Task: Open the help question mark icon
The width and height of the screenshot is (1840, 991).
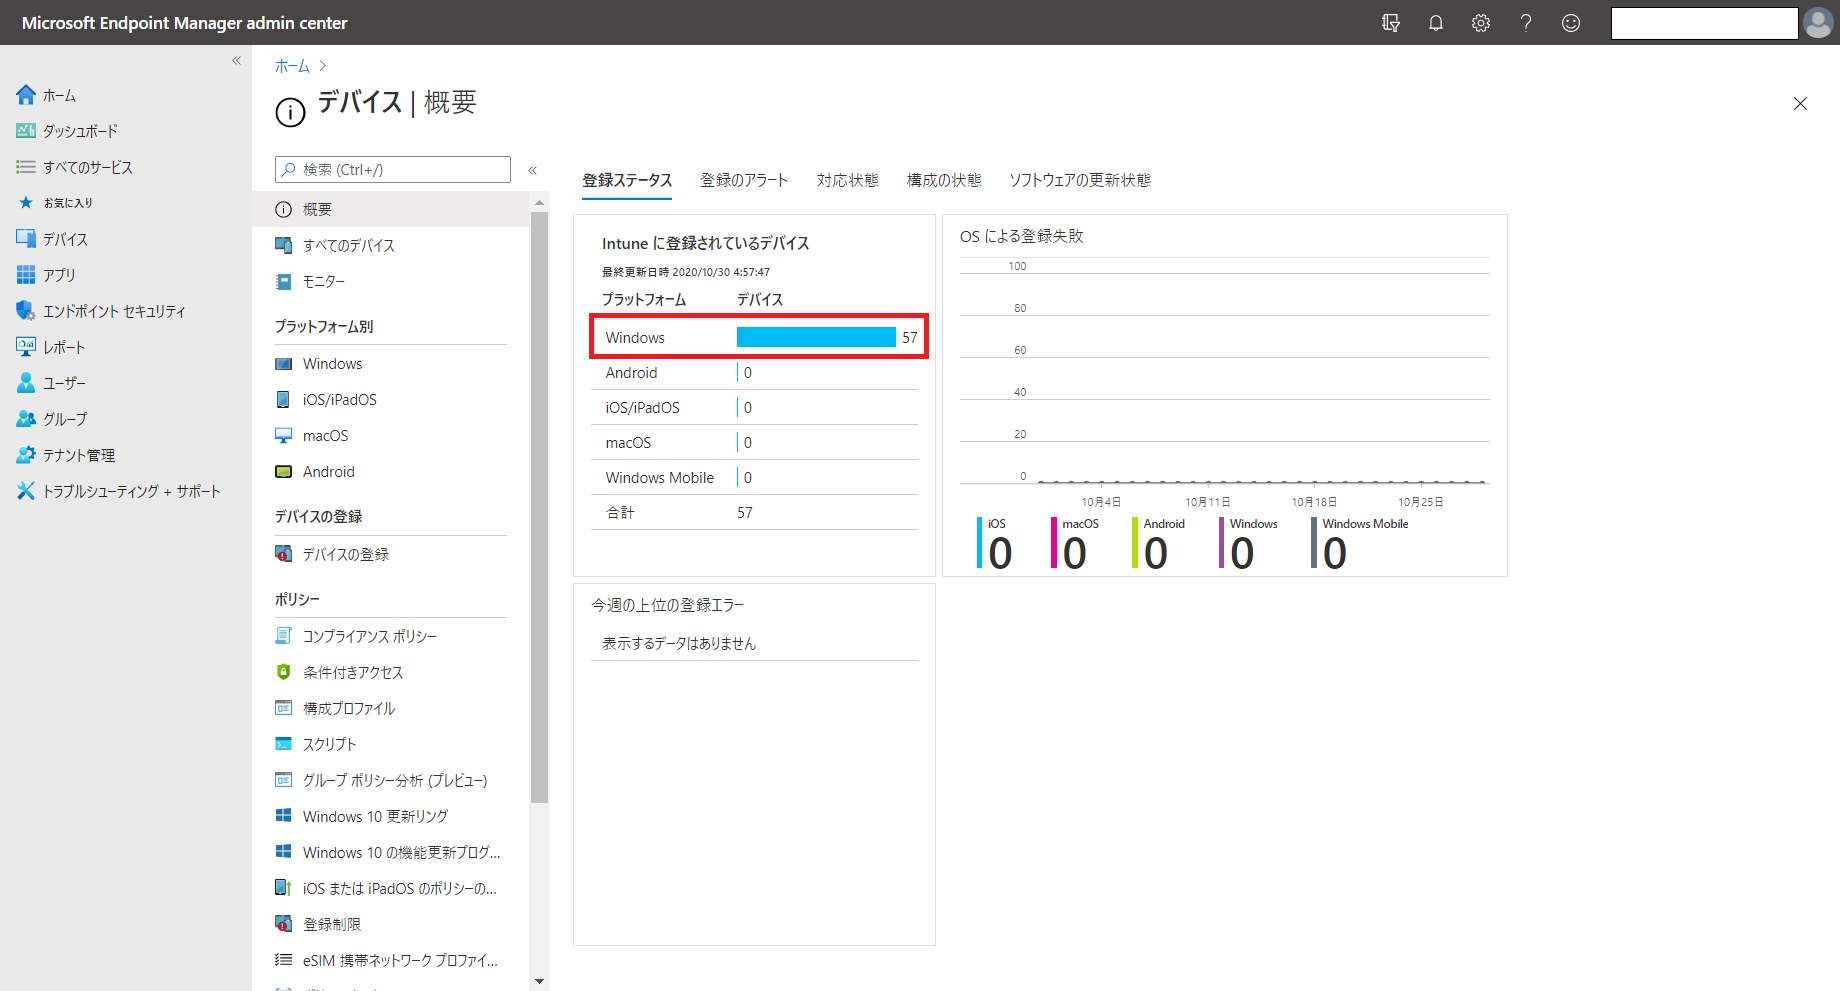Action: [1526, 23]
